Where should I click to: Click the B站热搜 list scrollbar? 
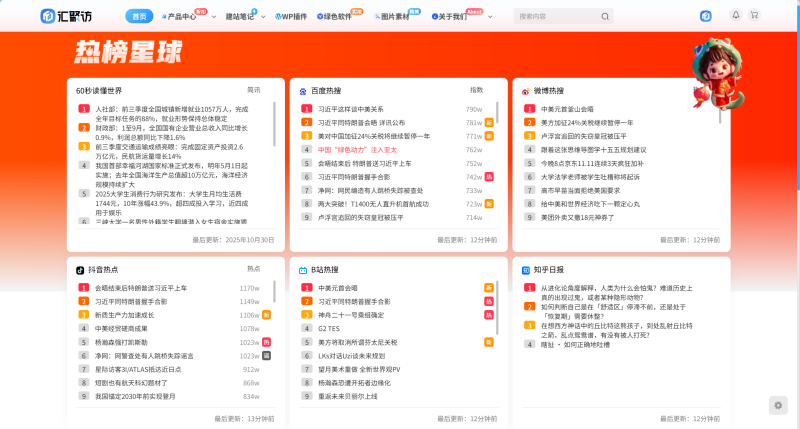[497, 308]
